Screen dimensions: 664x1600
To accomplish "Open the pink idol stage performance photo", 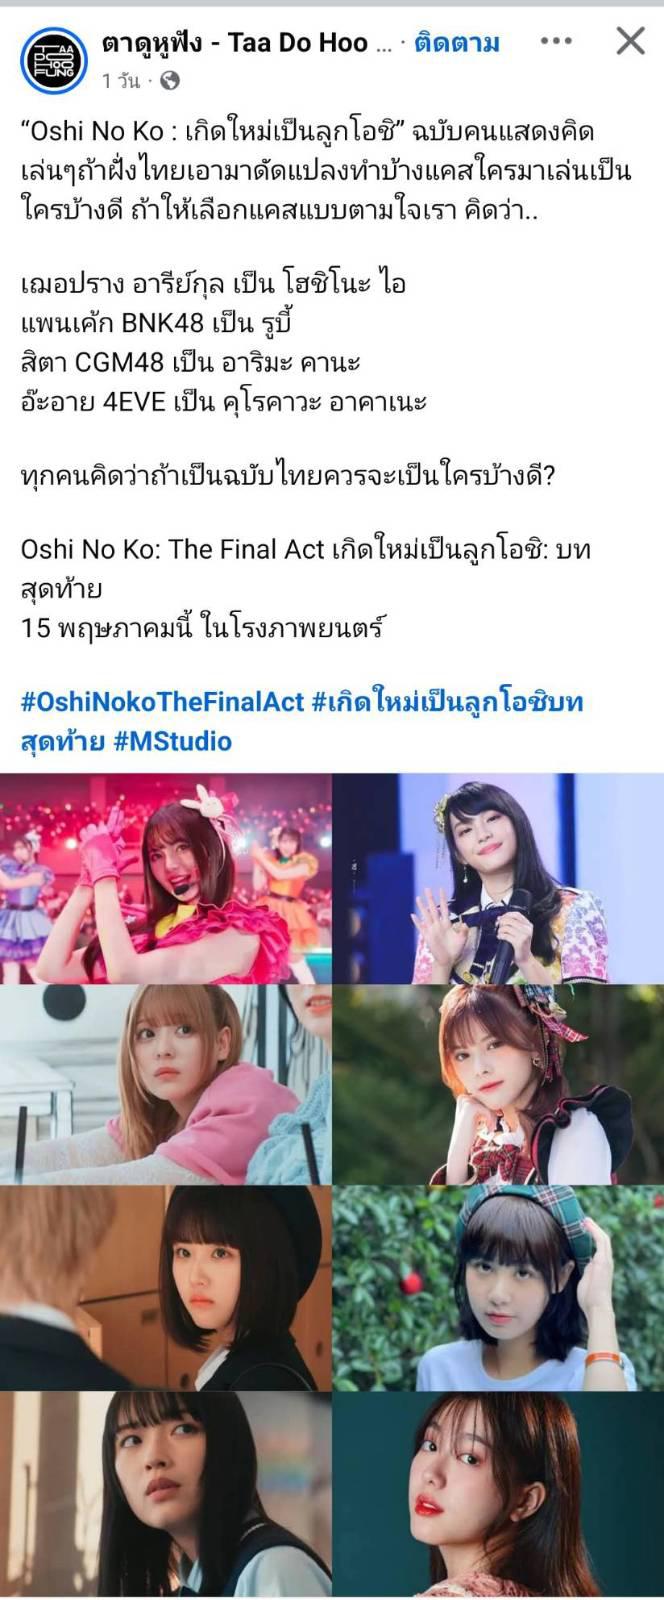I will [x=165, y=878].
